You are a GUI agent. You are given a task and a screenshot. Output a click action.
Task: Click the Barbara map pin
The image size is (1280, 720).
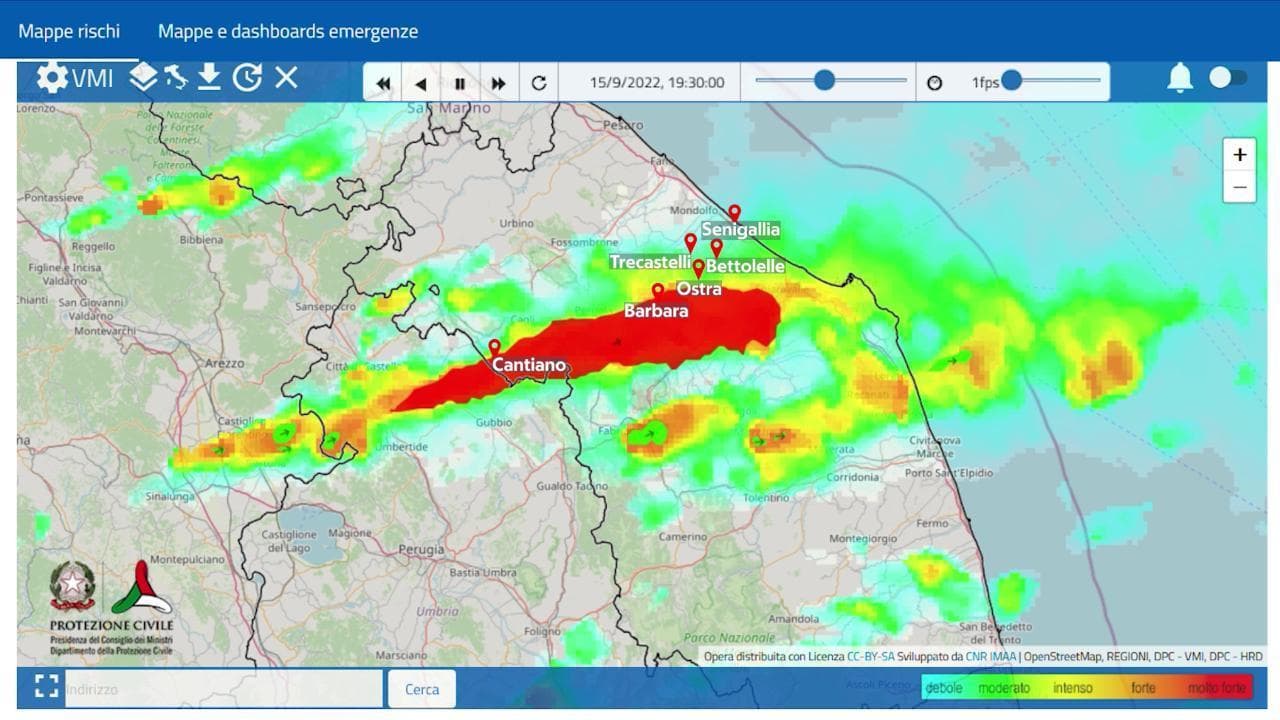658,291
